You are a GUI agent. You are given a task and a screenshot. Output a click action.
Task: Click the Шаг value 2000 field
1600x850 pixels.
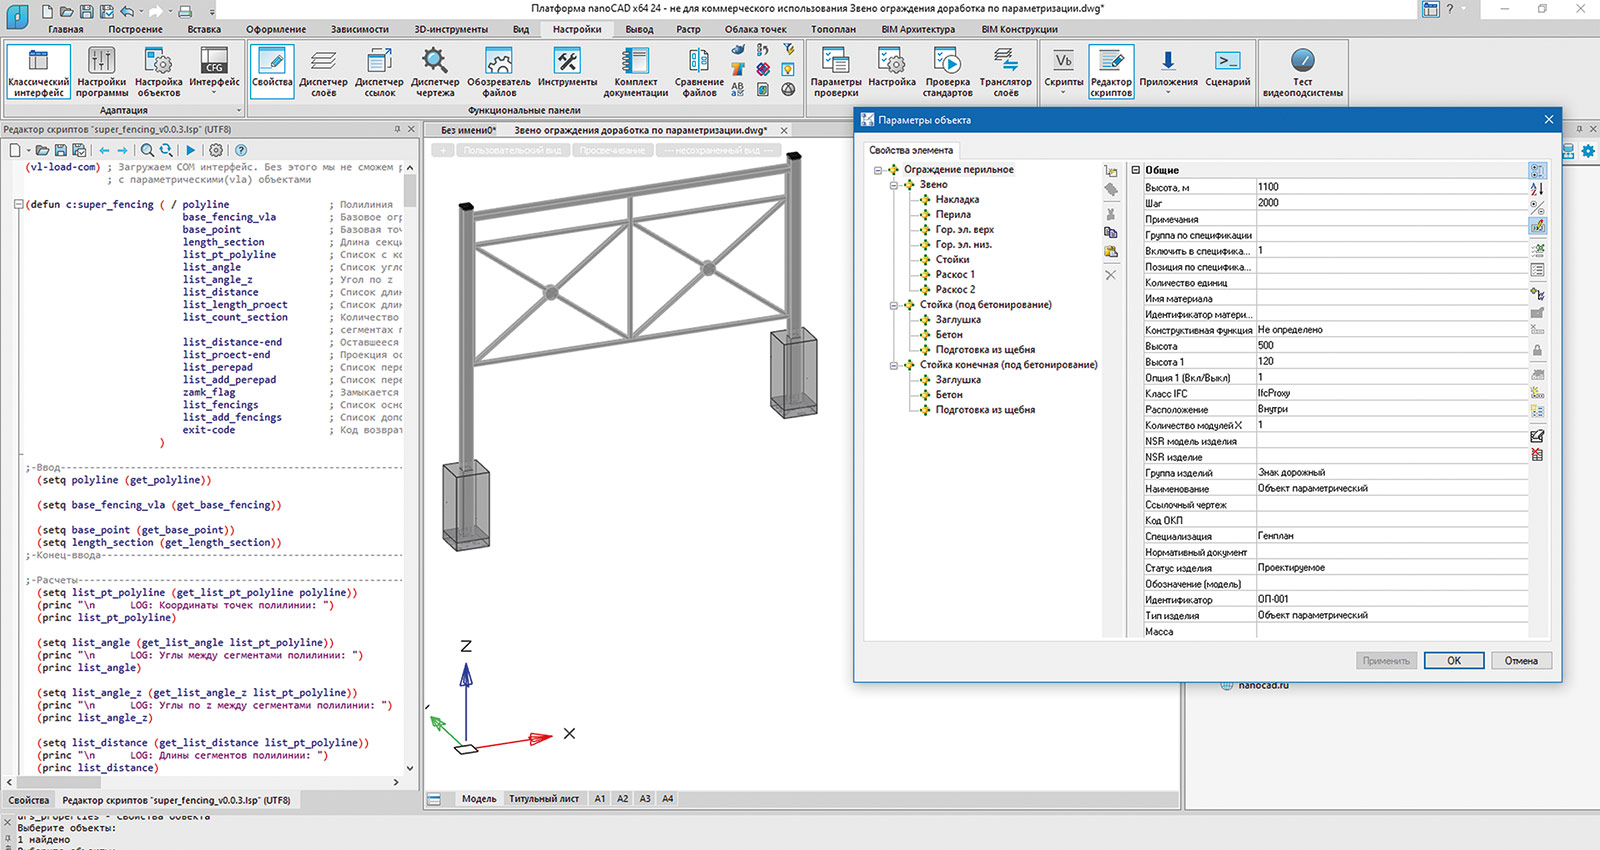click(x=1391, y=203)
